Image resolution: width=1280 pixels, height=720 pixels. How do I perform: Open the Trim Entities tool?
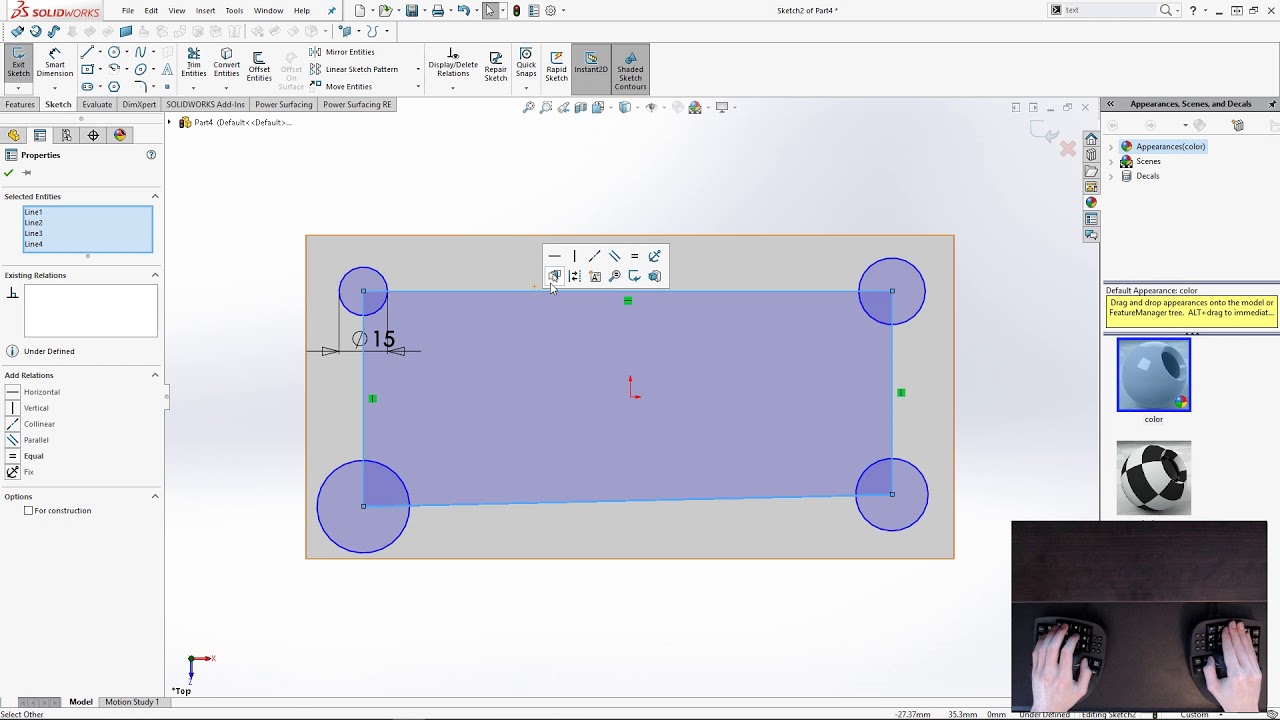[x=194, y=62]
